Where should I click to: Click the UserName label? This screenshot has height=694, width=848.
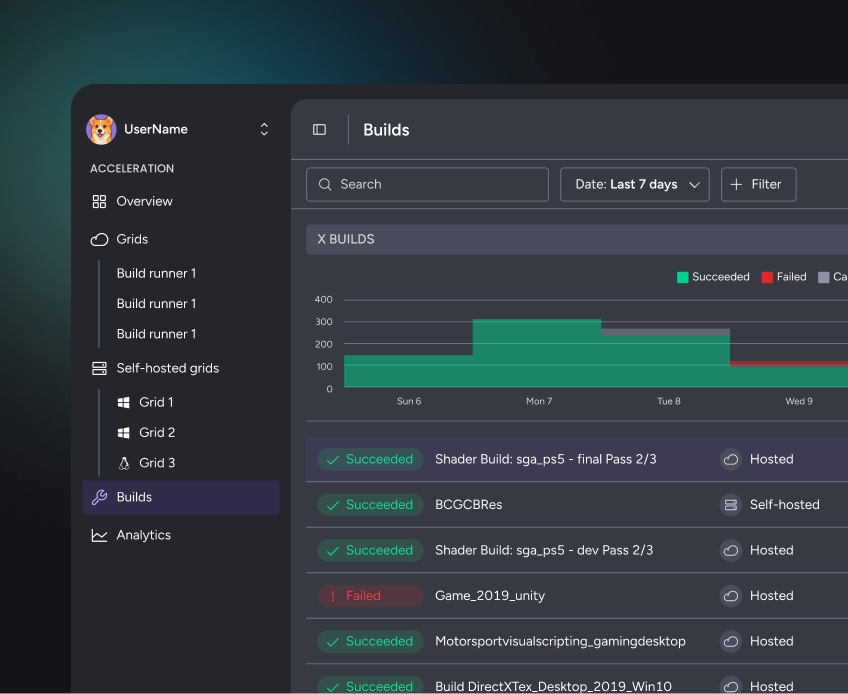(156, 129)
